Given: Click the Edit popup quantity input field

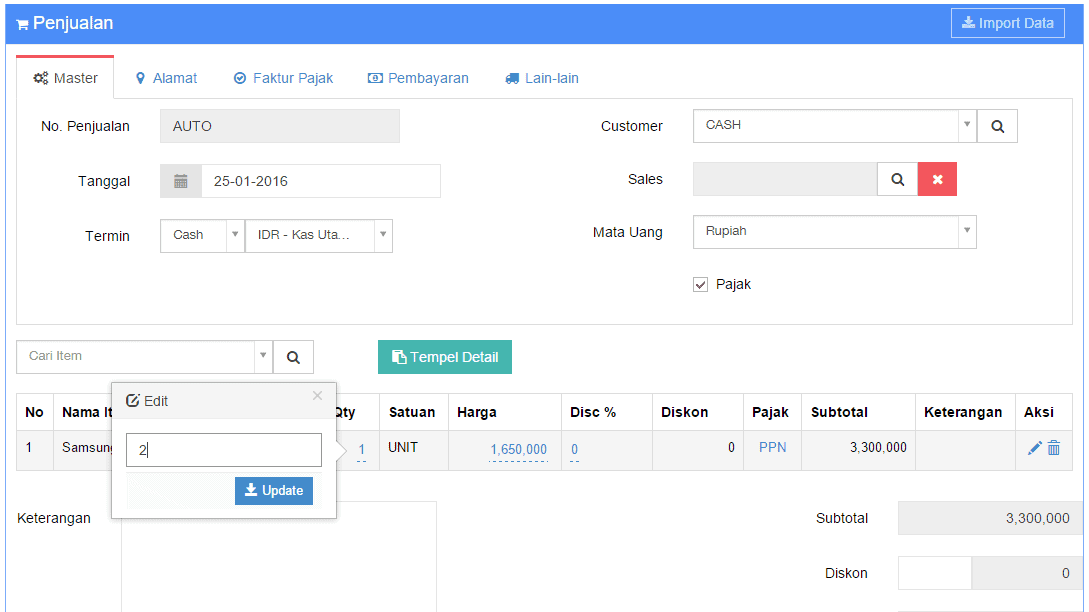Looking at the screenshot, I should coord(224,450).
